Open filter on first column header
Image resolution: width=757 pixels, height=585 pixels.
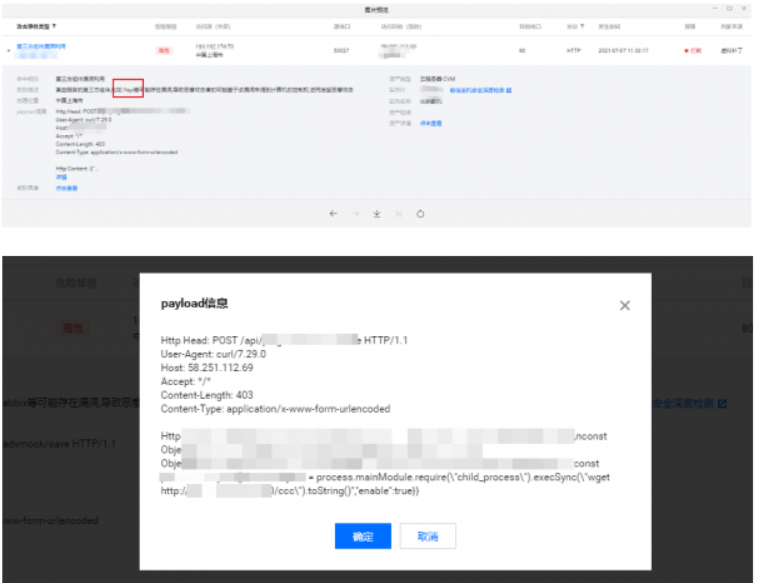pos(54,26)
